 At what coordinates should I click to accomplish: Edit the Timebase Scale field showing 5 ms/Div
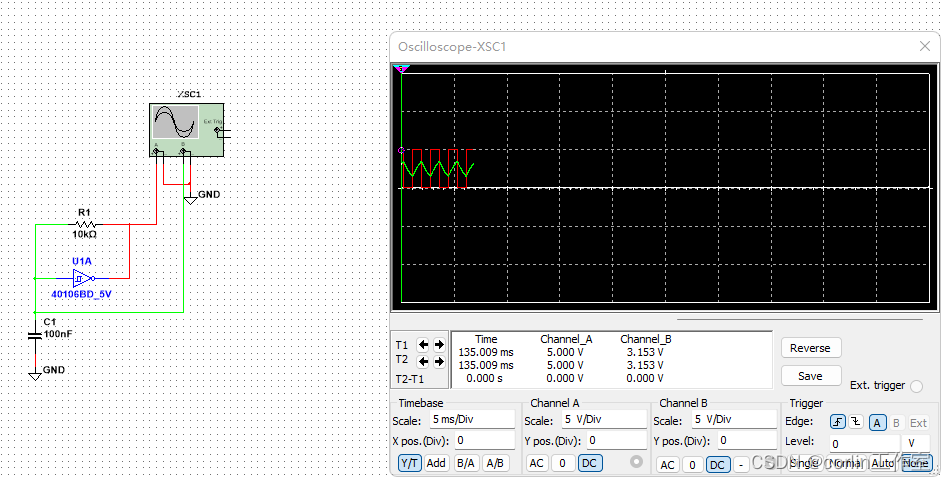(472, 420)
